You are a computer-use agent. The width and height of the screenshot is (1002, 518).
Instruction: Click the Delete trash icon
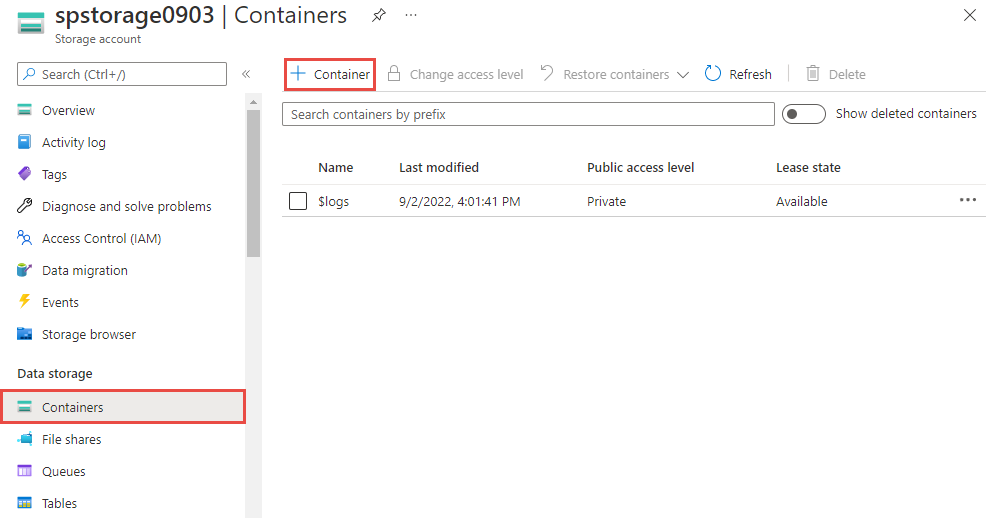click(x=813, y=74)
